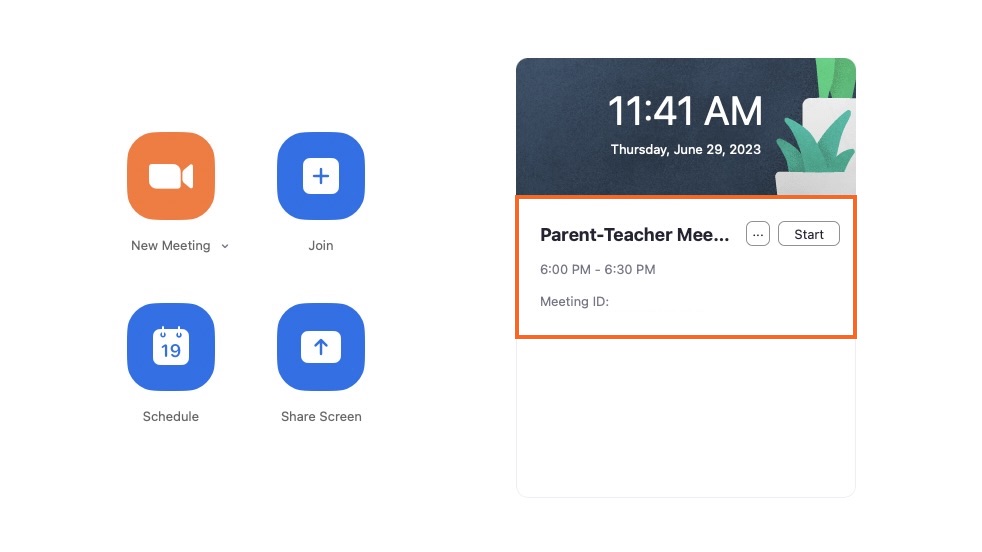Click the blue Join meeting icon
Viewport: 982px width, 552px height.
pos(321,176)
